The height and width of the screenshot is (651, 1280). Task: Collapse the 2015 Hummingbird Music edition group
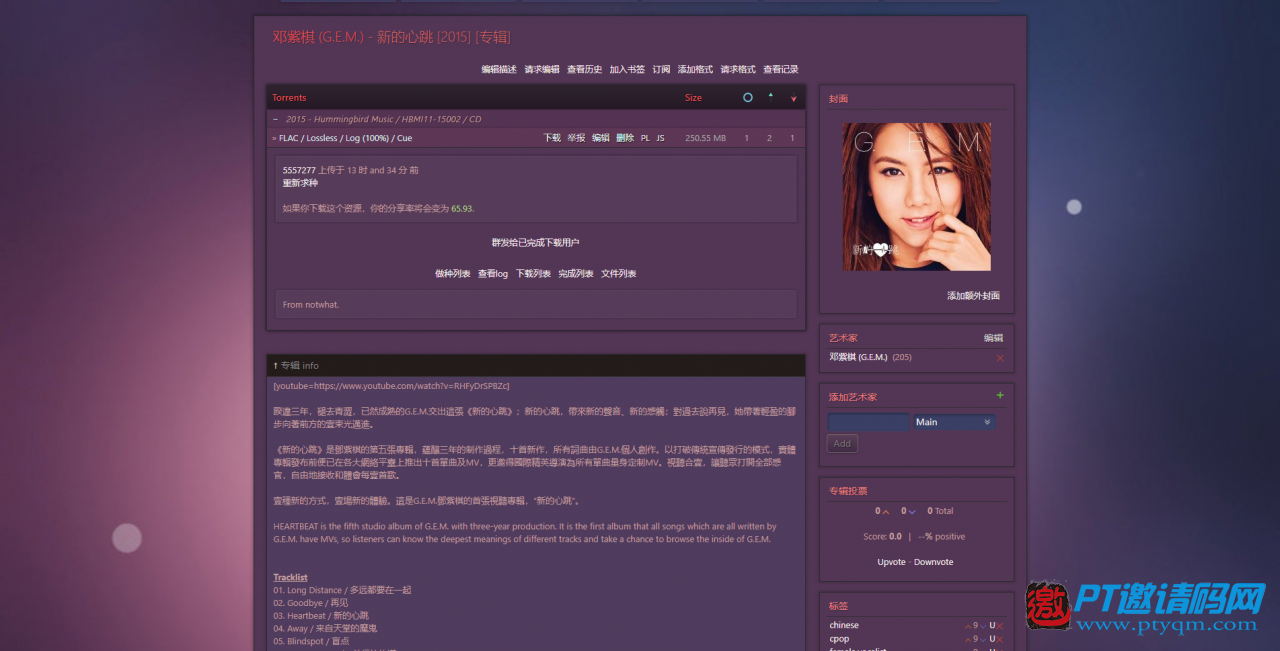click(276, 119)
